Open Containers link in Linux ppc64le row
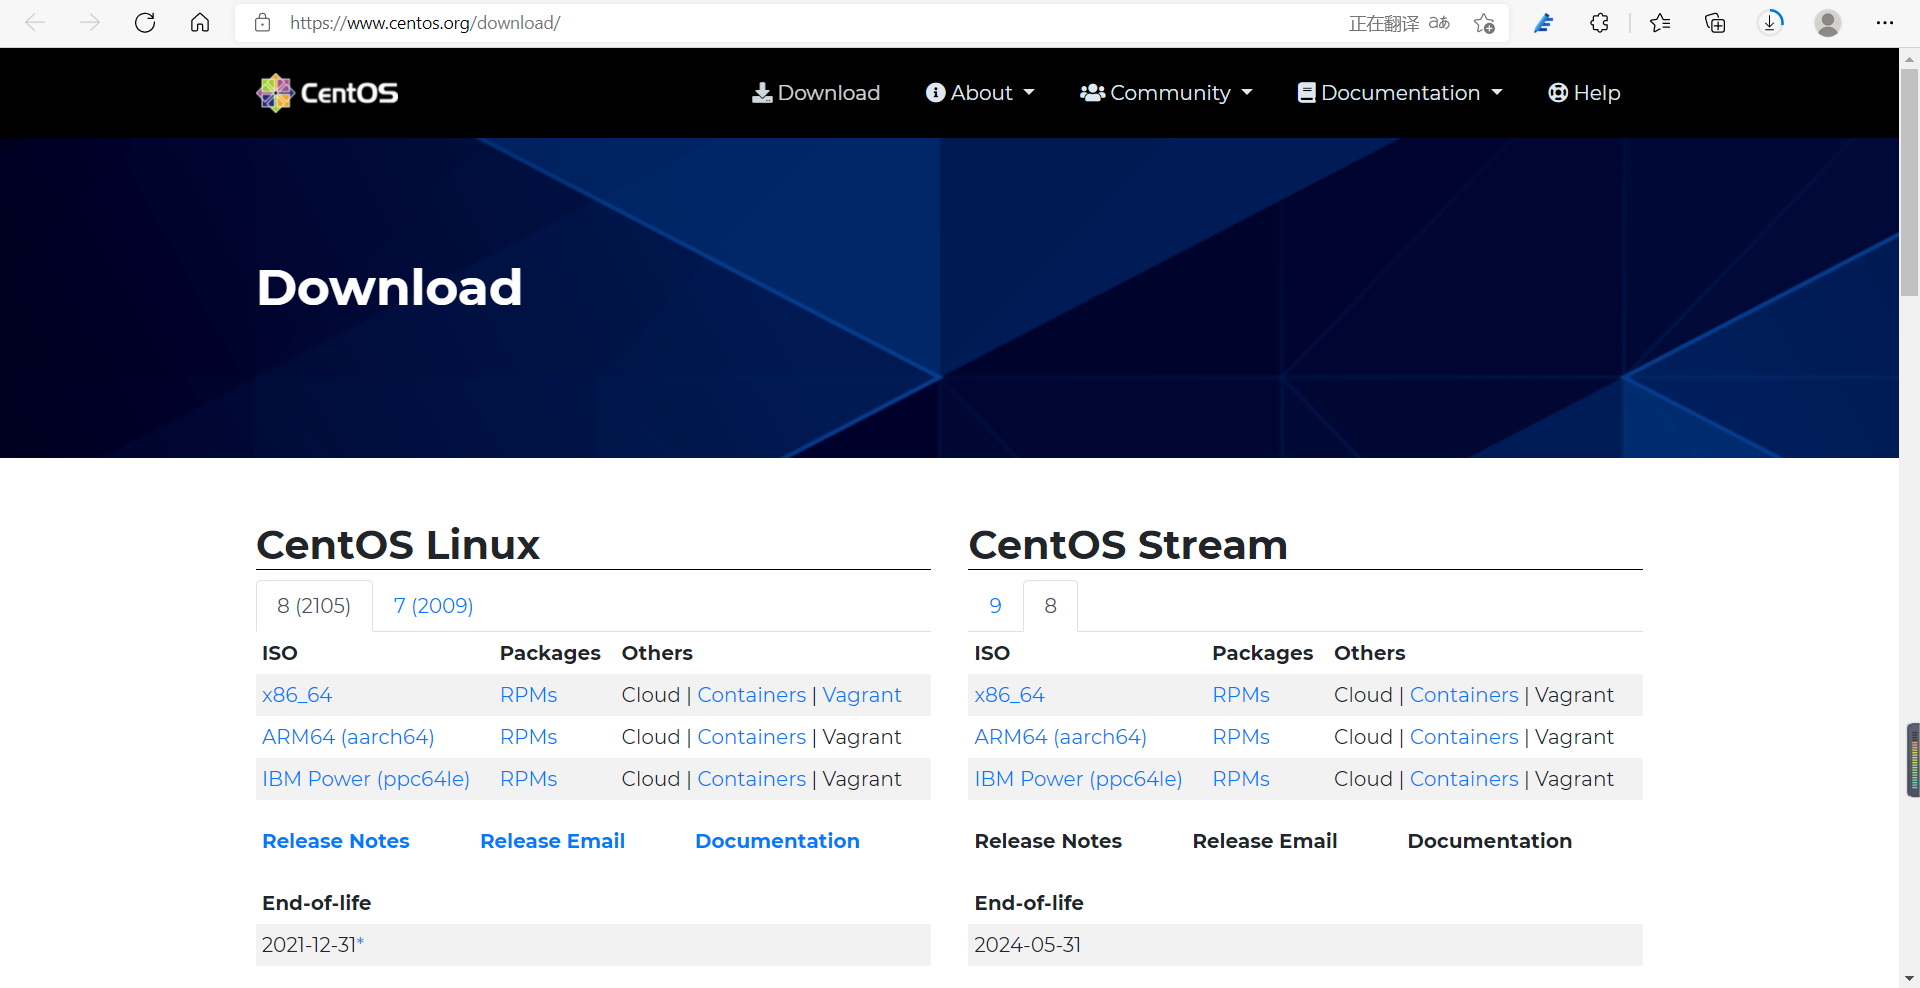Screen dimensions: 1920x988 coord(751,779)
